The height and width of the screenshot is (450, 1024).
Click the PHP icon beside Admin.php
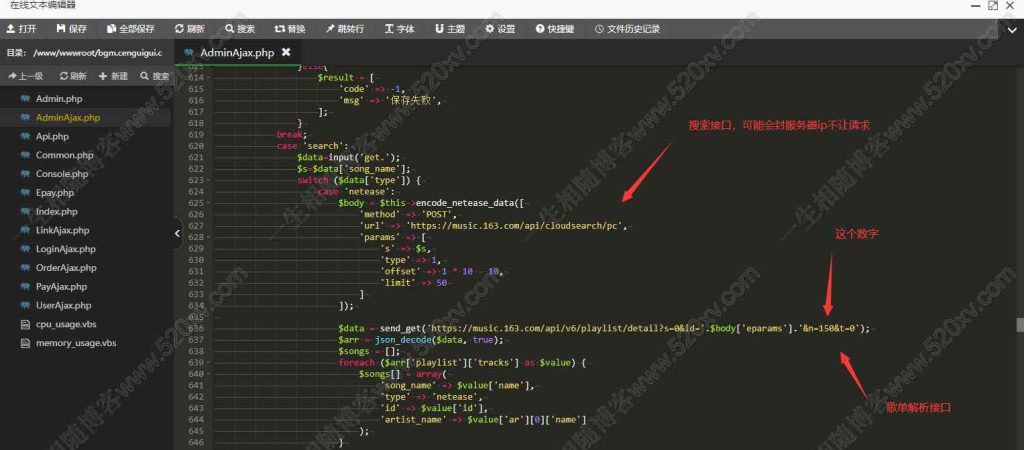(25, 99)
